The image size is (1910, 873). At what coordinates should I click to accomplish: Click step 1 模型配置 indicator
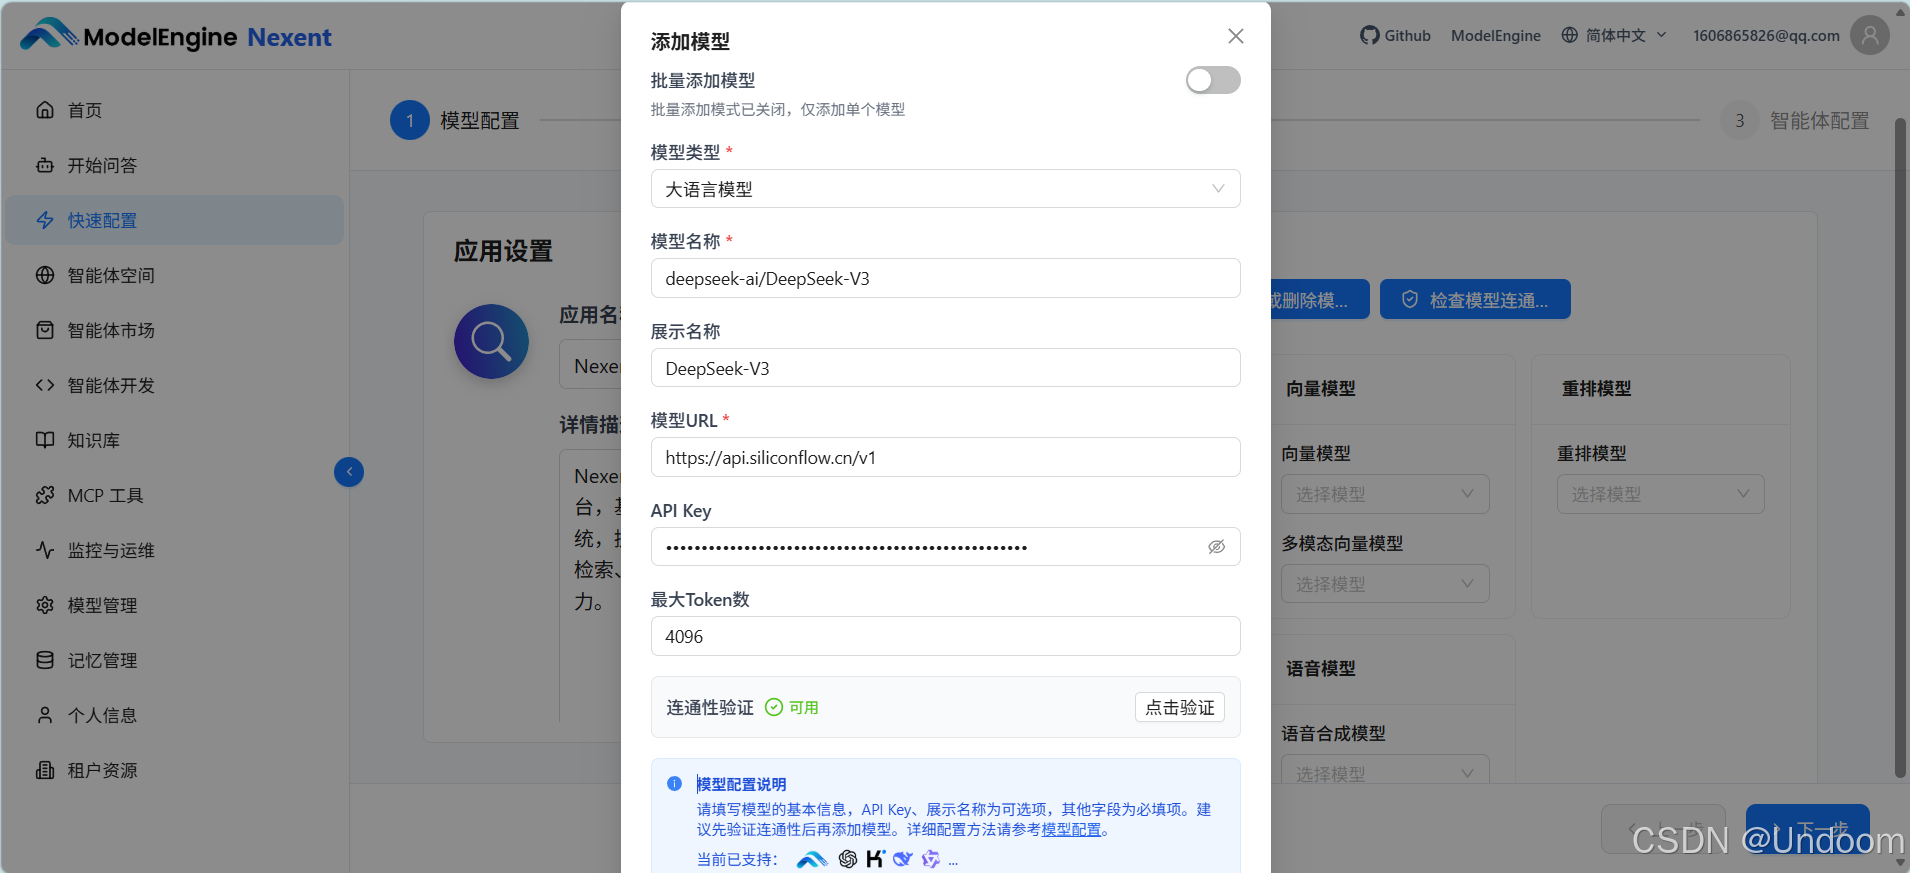coord(455,120)
